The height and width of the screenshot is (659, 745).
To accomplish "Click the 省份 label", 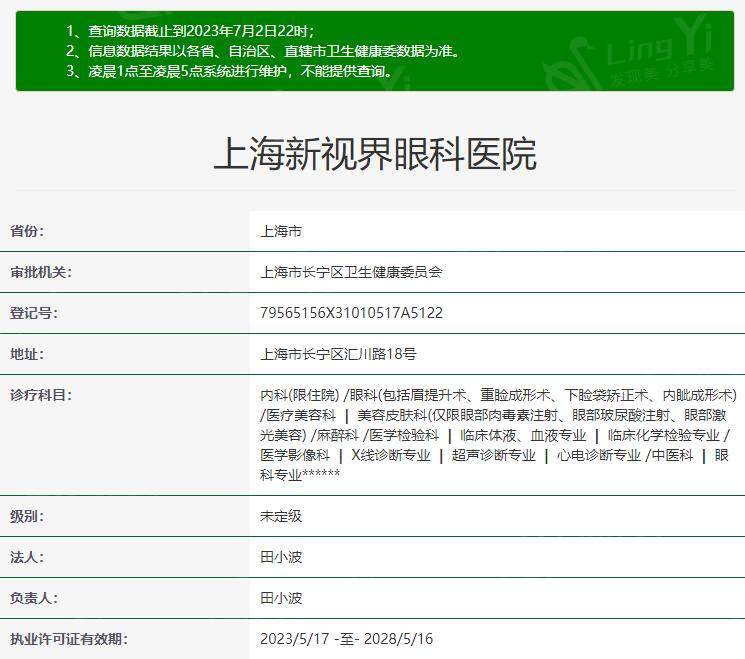I will (x=27, y=231).
